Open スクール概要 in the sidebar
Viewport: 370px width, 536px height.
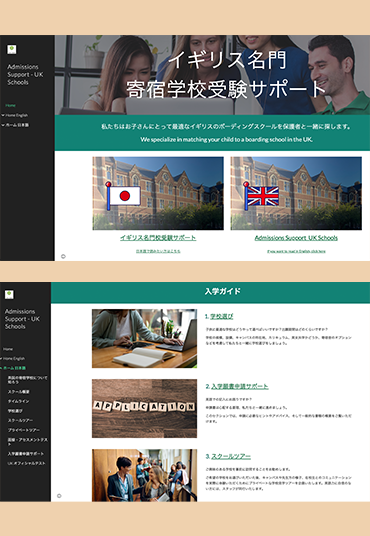point(19,392)
